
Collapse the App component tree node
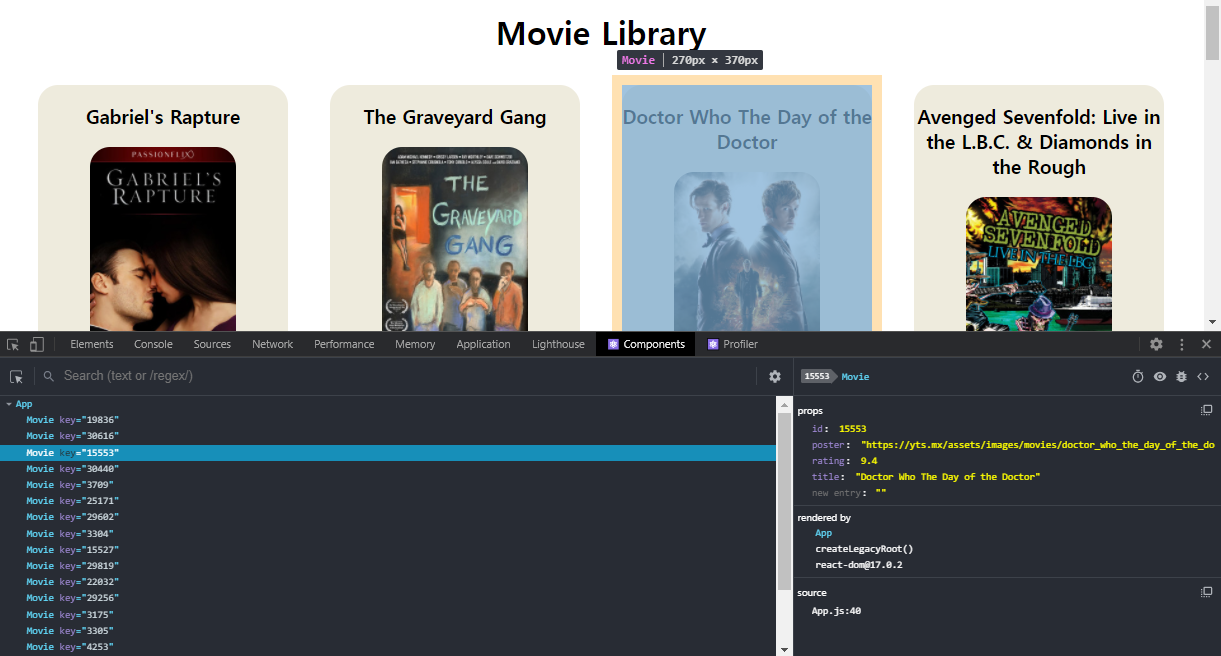(9, 404)
